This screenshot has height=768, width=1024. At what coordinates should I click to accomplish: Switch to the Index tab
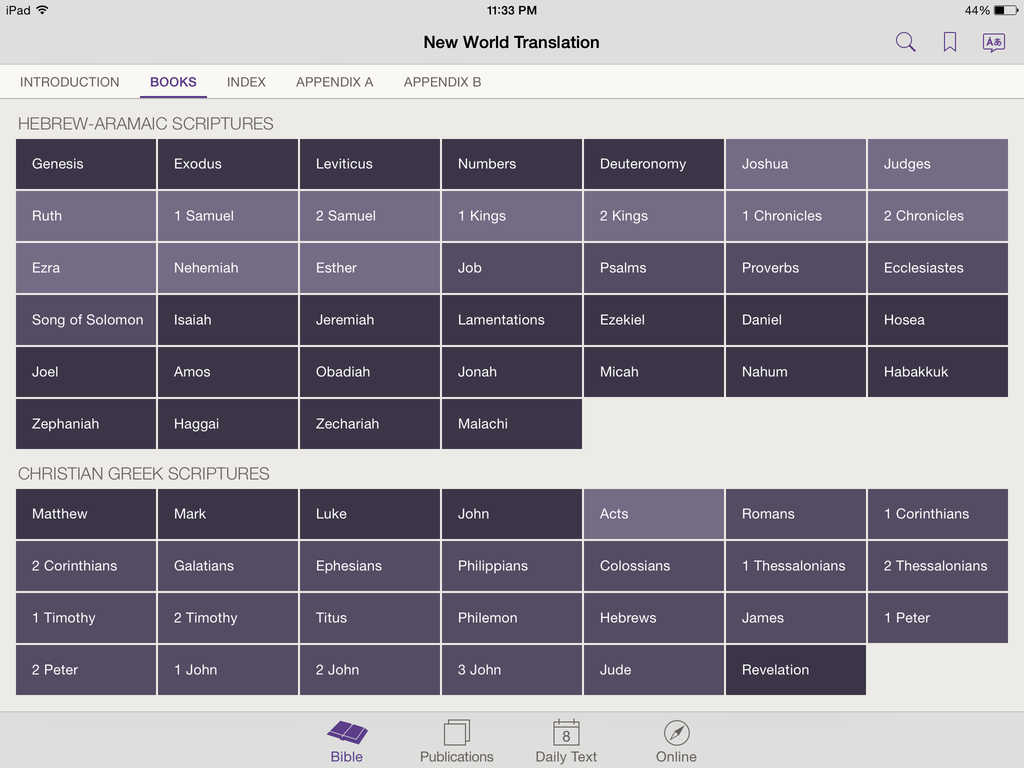click(246, 82)
